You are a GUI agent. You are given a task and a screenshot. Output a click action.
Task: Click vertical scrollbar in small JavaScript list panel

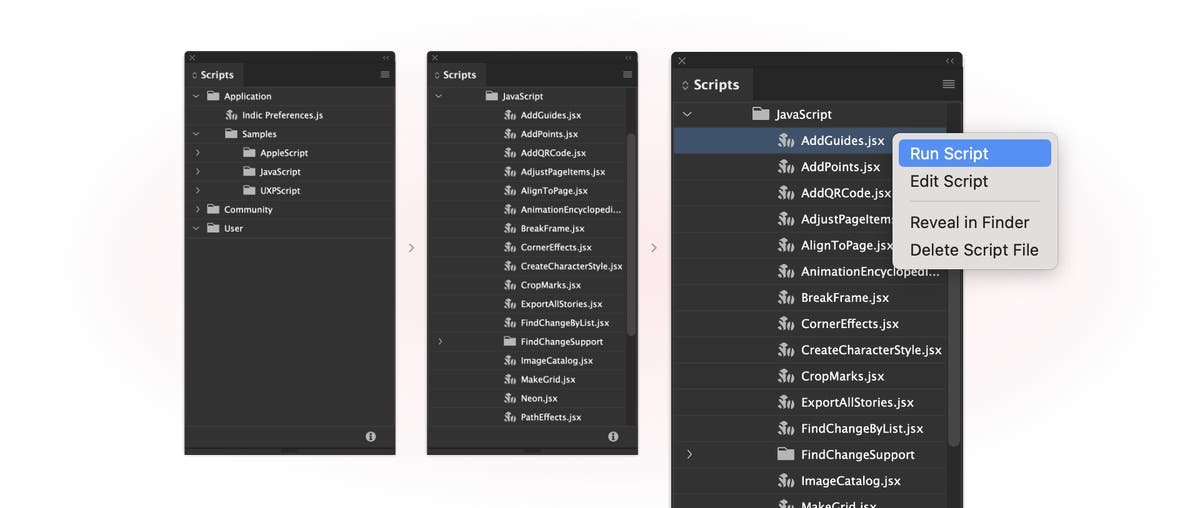point(631,233)
